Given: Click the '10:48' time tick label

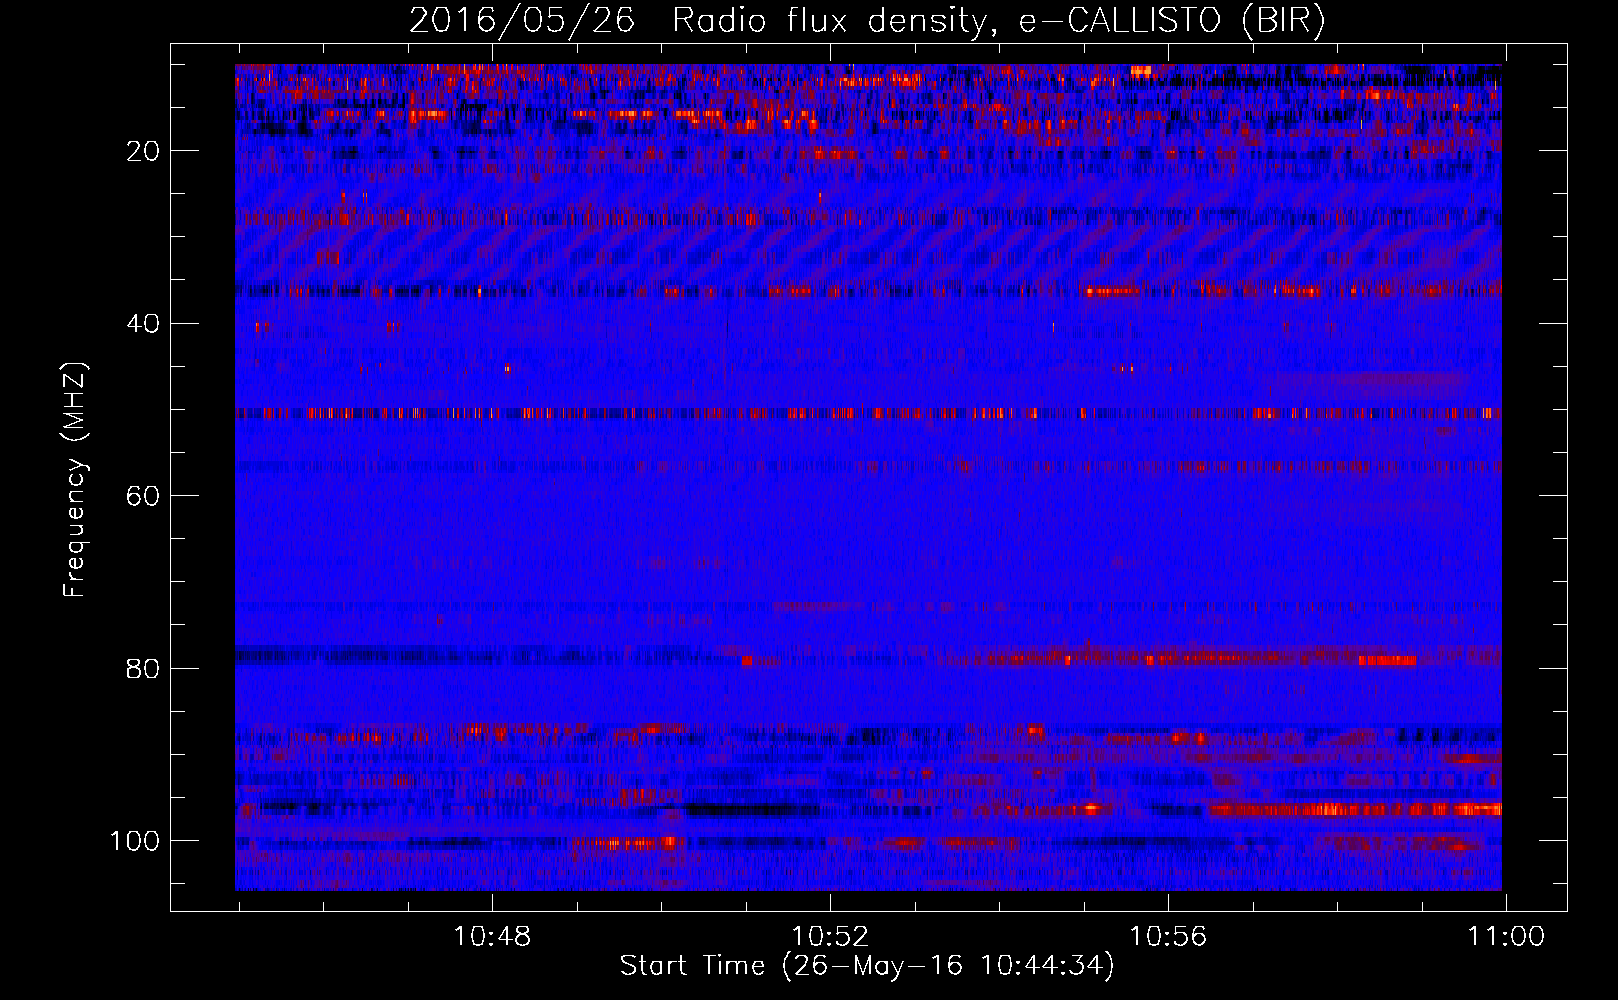Looking at the screenshot, I should click(492, 937).
